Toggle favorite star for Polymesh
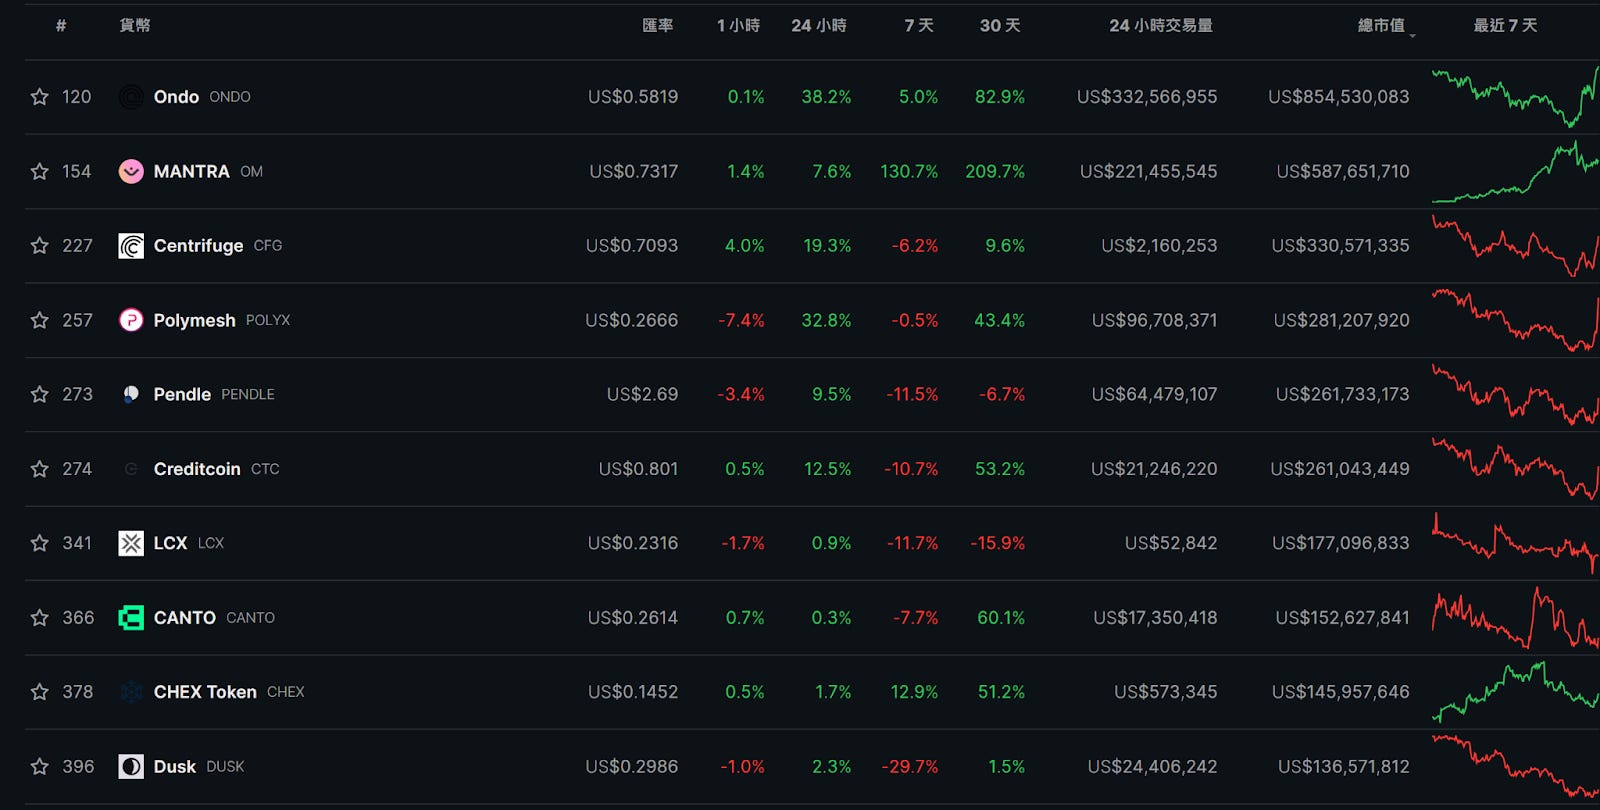This screenshot has width=1600, height=810. click(x=39, y=320)
